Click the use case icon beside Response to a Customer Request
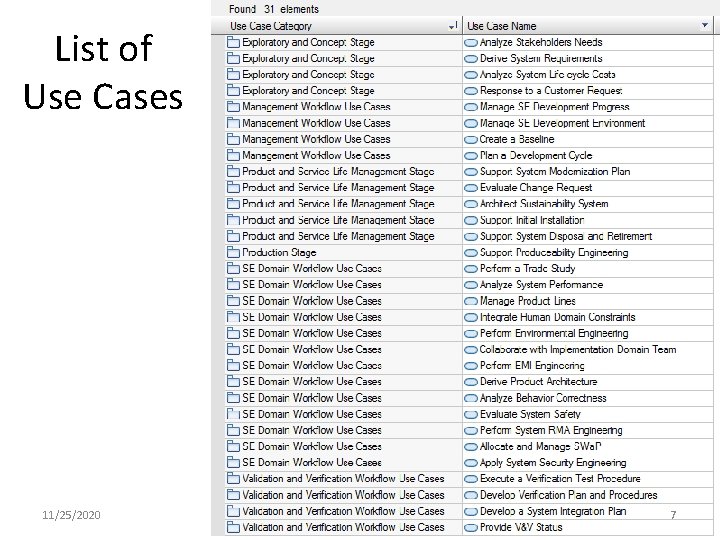This screenshot has width=720, height=540. coord(471,91)
